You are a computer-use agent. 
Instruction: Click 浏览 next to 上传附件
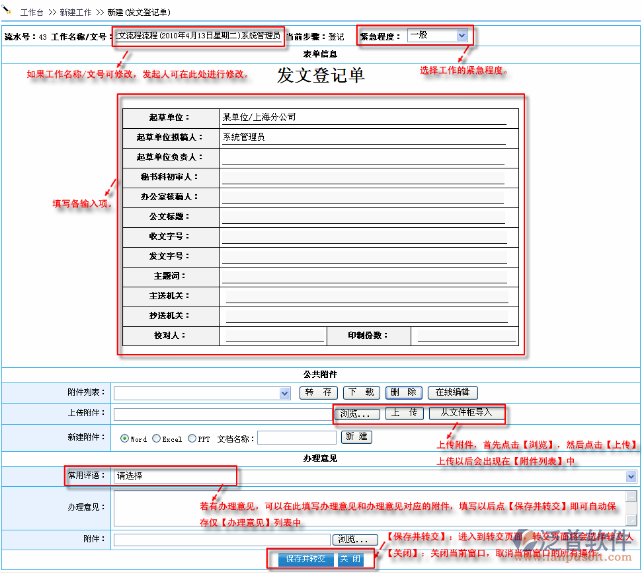point(355,414)
